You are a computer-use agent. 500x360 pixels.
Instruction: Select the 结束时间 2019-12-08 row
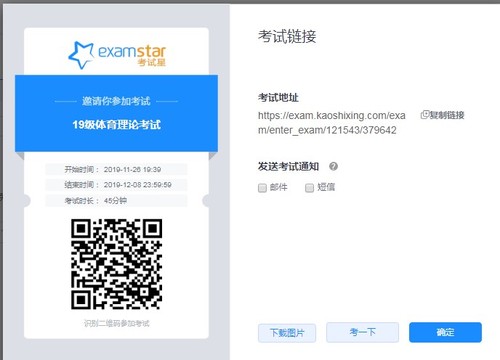point(116,185)
